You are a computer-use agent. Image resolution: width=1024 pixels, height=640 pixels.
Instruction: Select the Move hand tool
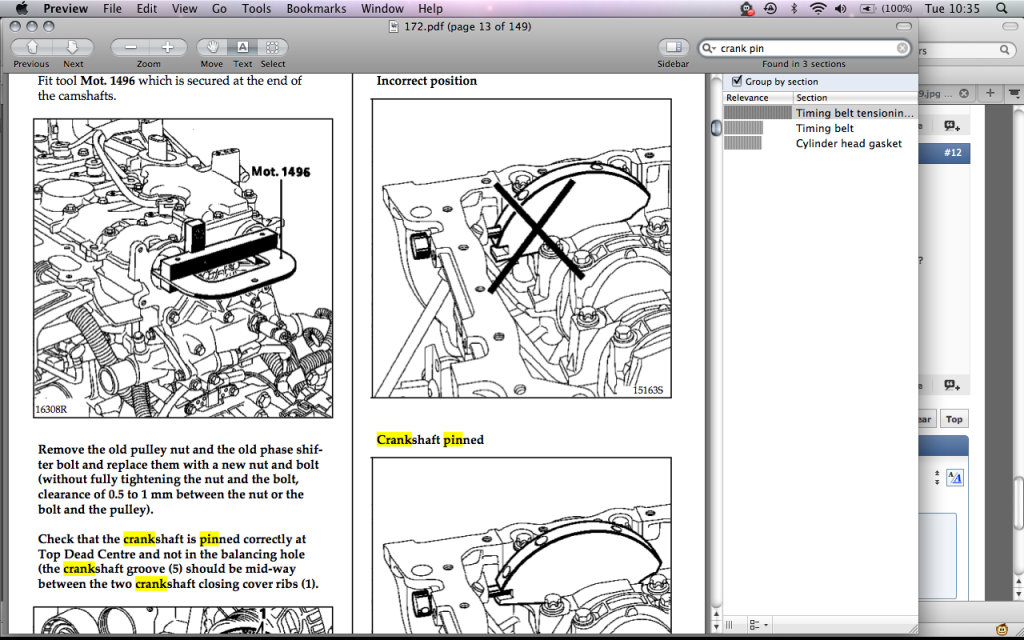coord(212,47)
